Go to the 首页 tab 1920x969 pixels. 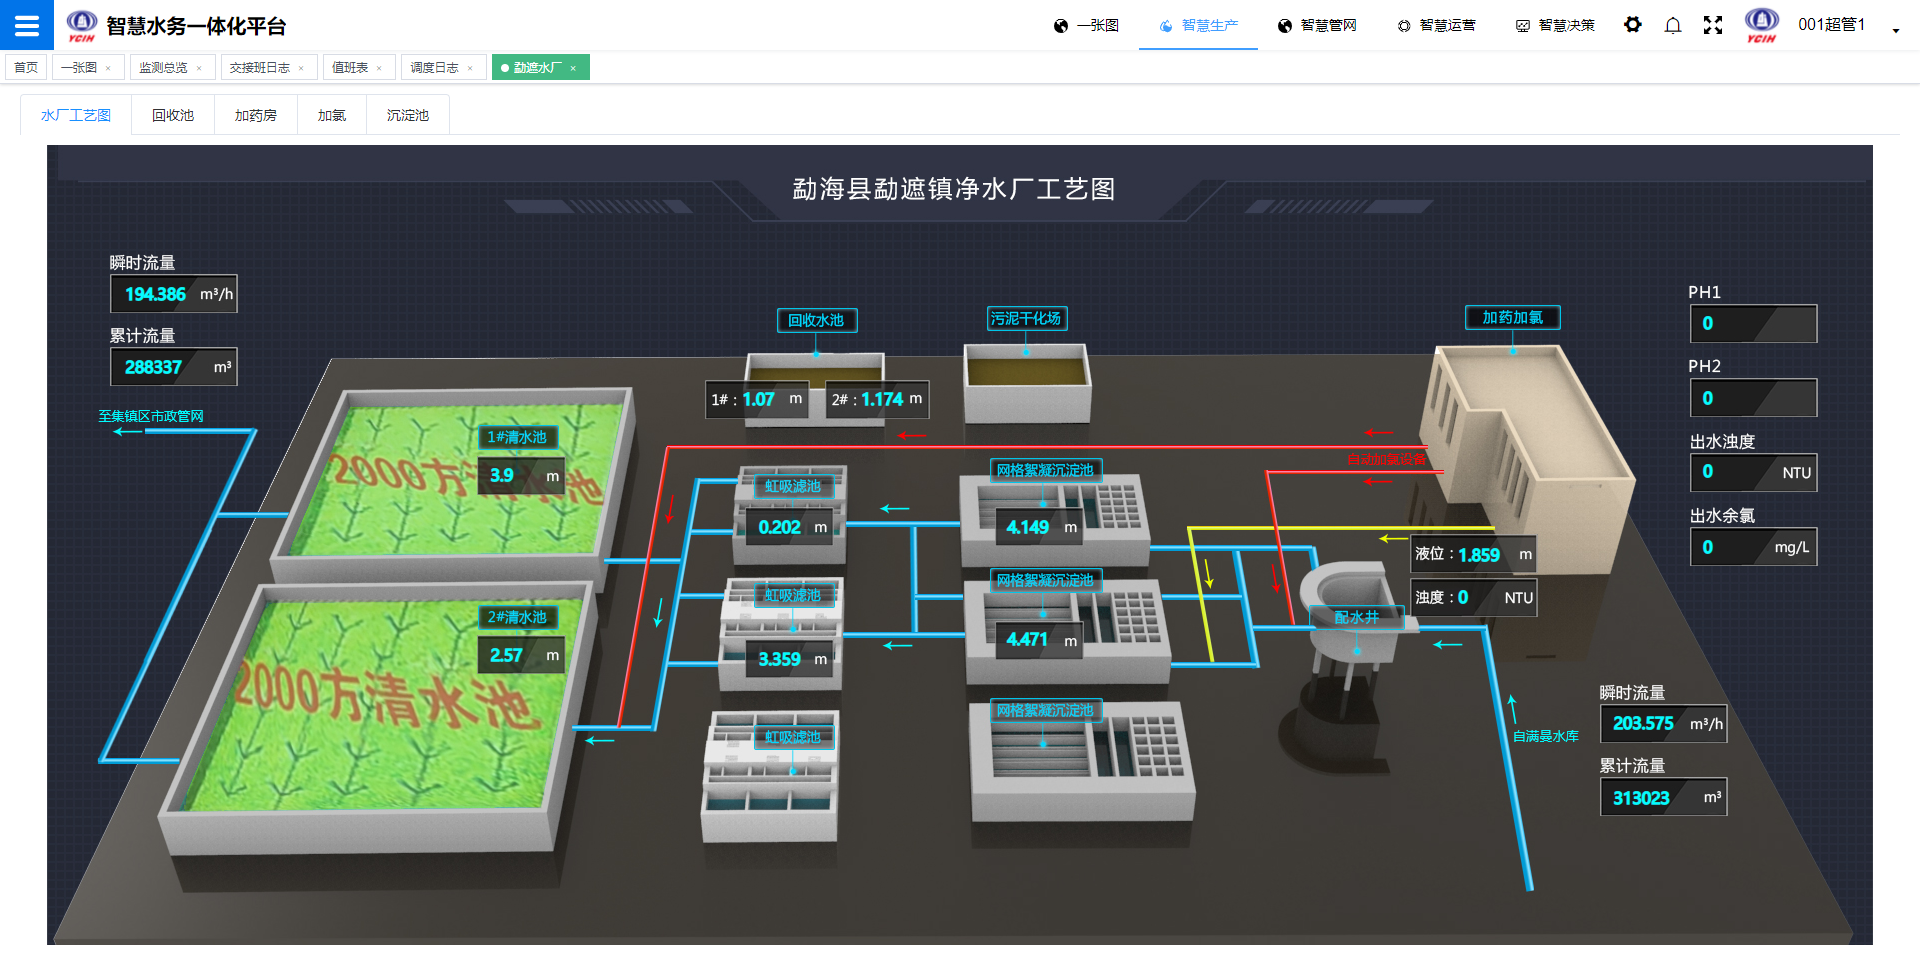26,67
